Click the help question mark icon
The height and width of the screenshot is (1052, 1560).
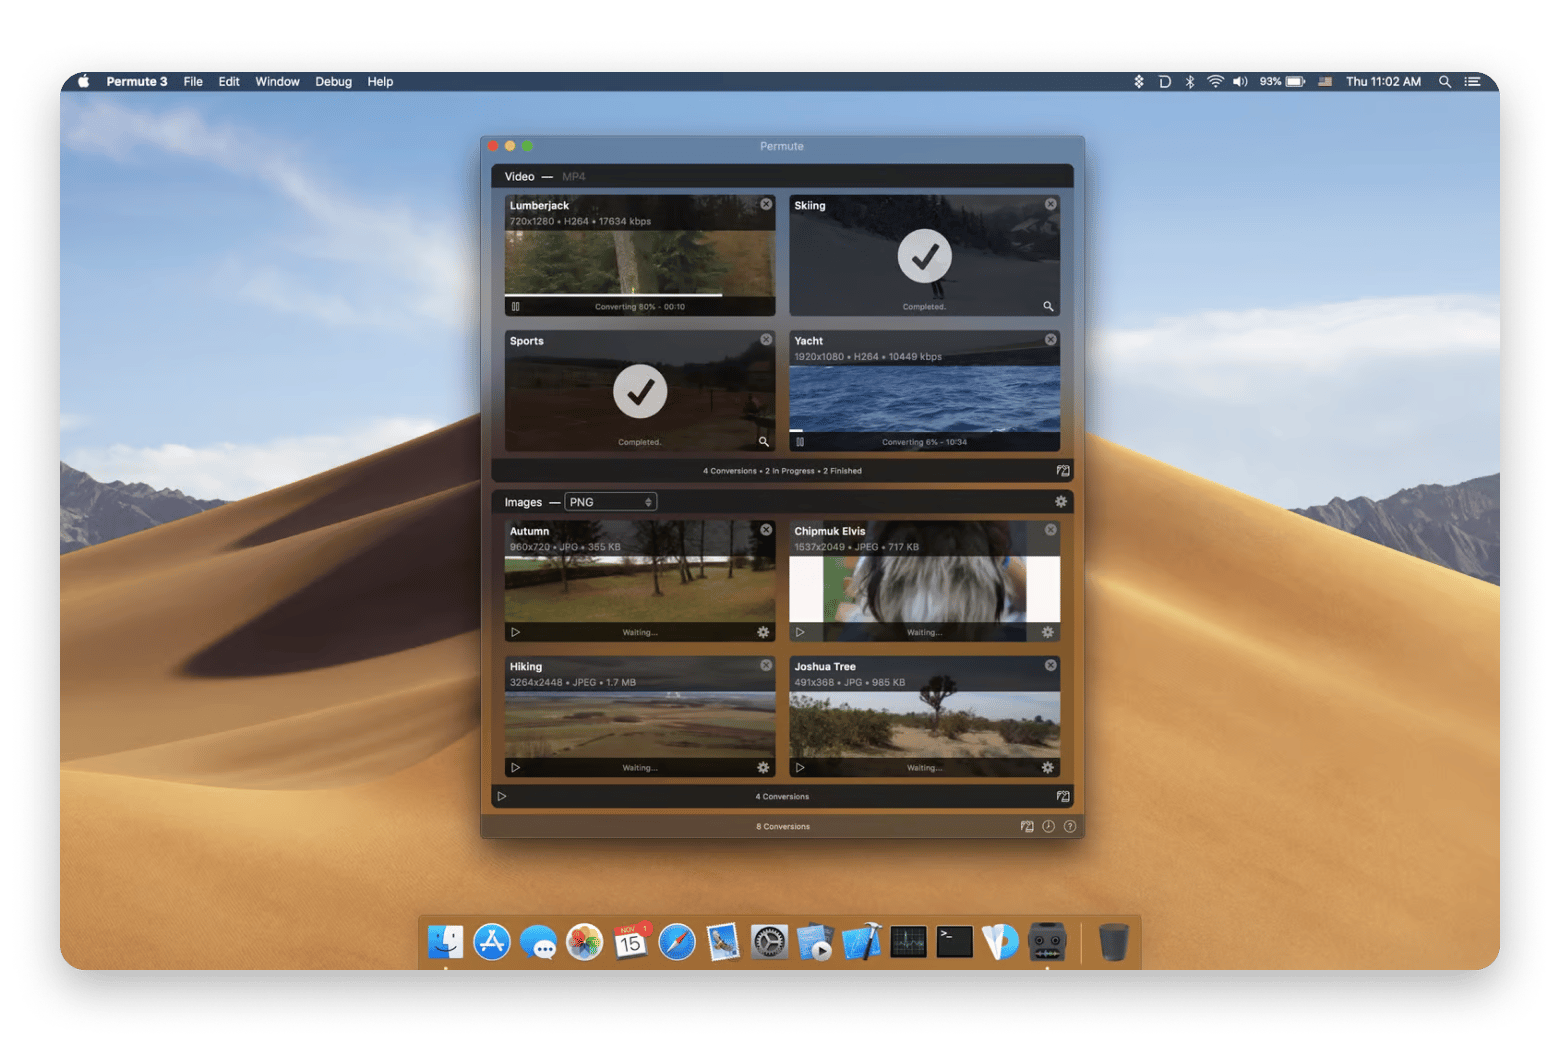[1070, 827]
